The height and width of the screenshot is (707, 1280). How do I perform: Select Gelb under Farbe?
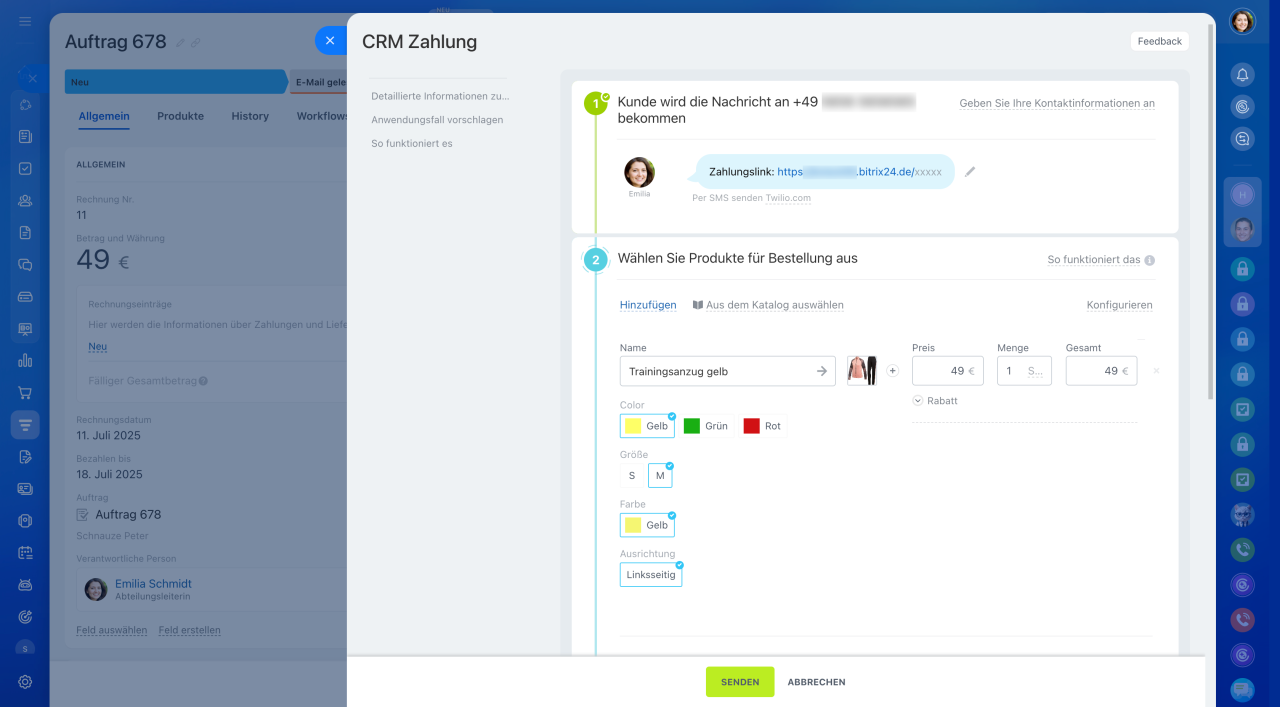(647, 525)
